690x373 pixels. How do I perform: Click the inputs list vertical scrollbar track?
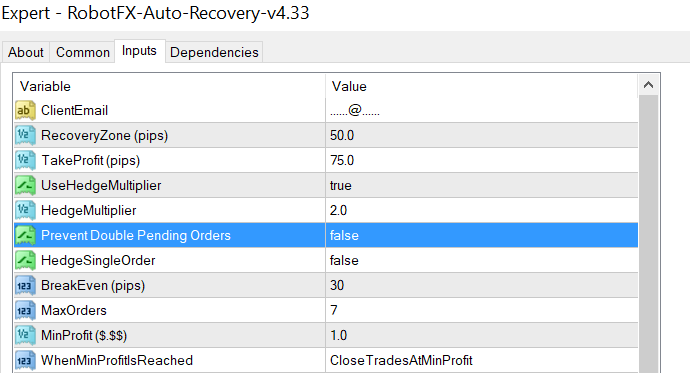click(648, 233)
